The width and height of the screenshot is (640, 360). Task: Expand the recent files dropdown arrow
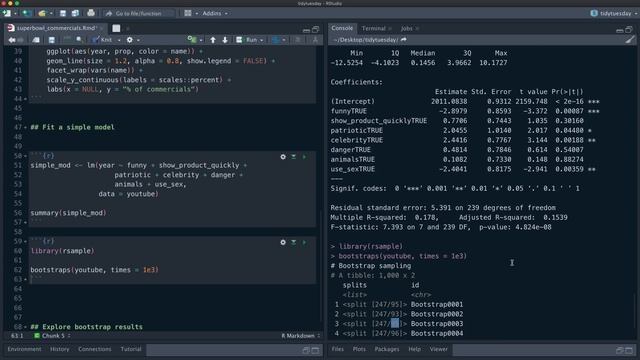(x=51, y=13)
